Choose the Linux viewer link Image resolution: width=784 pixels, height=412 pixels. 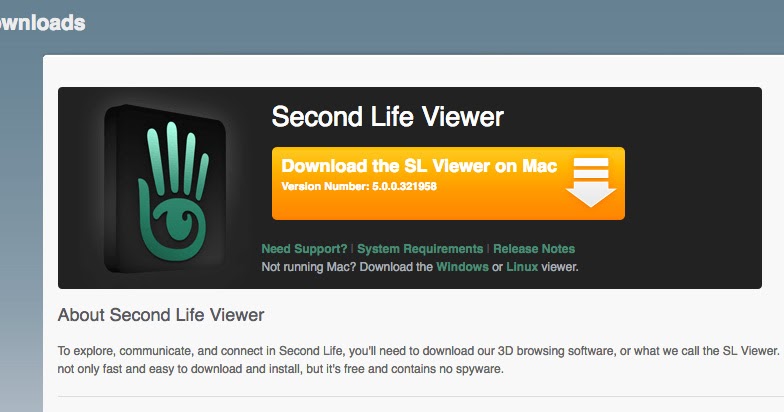[x=522, y=266]
